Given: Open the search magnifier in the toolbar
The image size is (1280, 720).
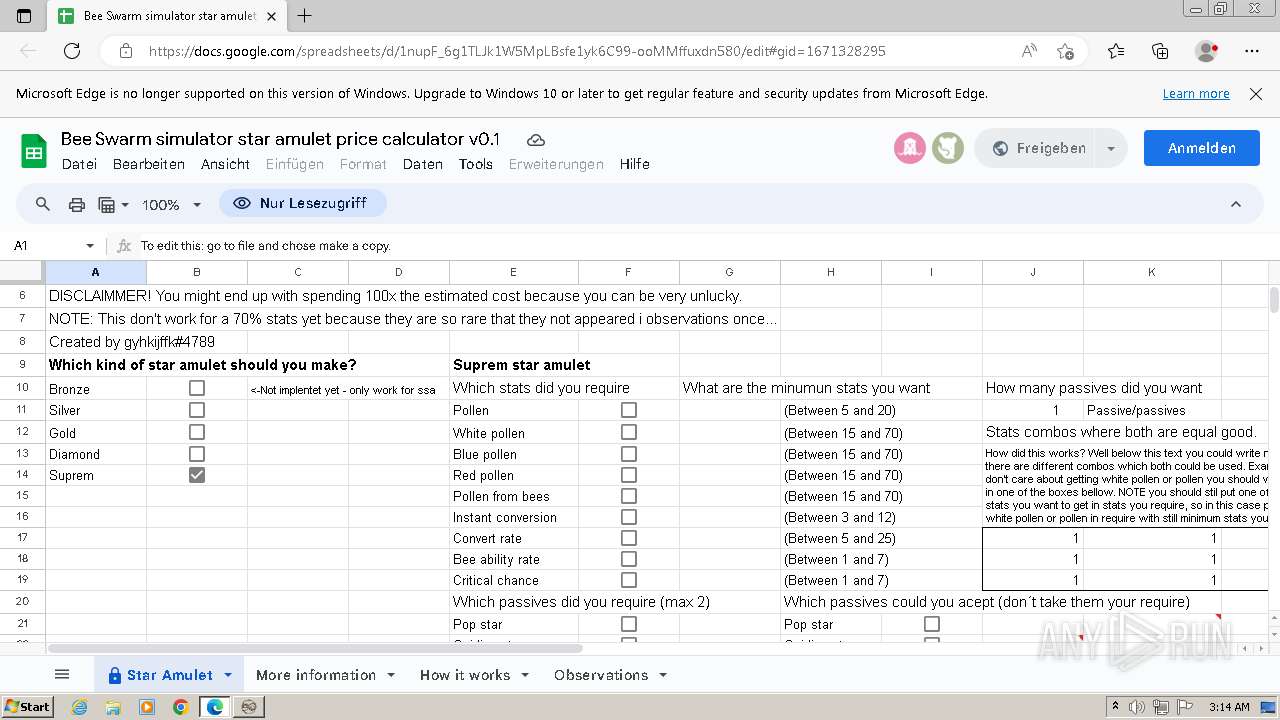Looking at the screenshot, I should [x=43, y=204].
